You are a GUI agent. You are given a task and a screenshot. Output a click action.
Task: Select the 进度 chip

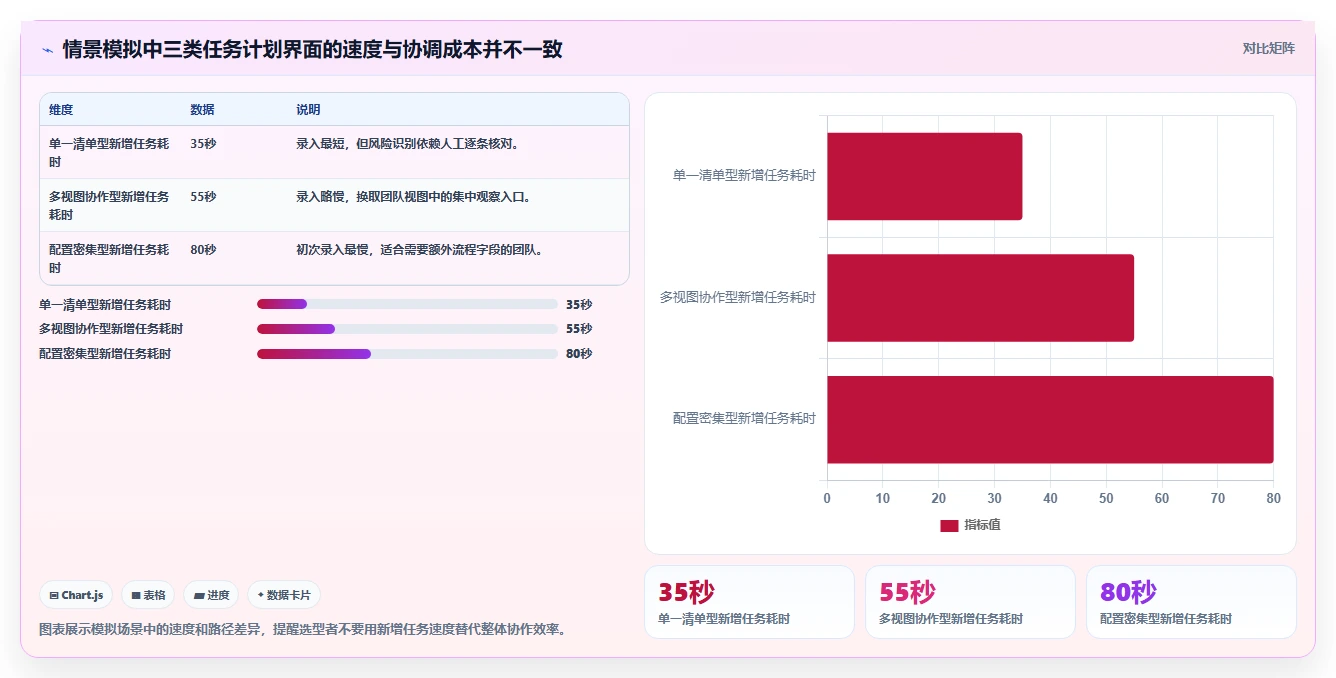tap(211, 595)
